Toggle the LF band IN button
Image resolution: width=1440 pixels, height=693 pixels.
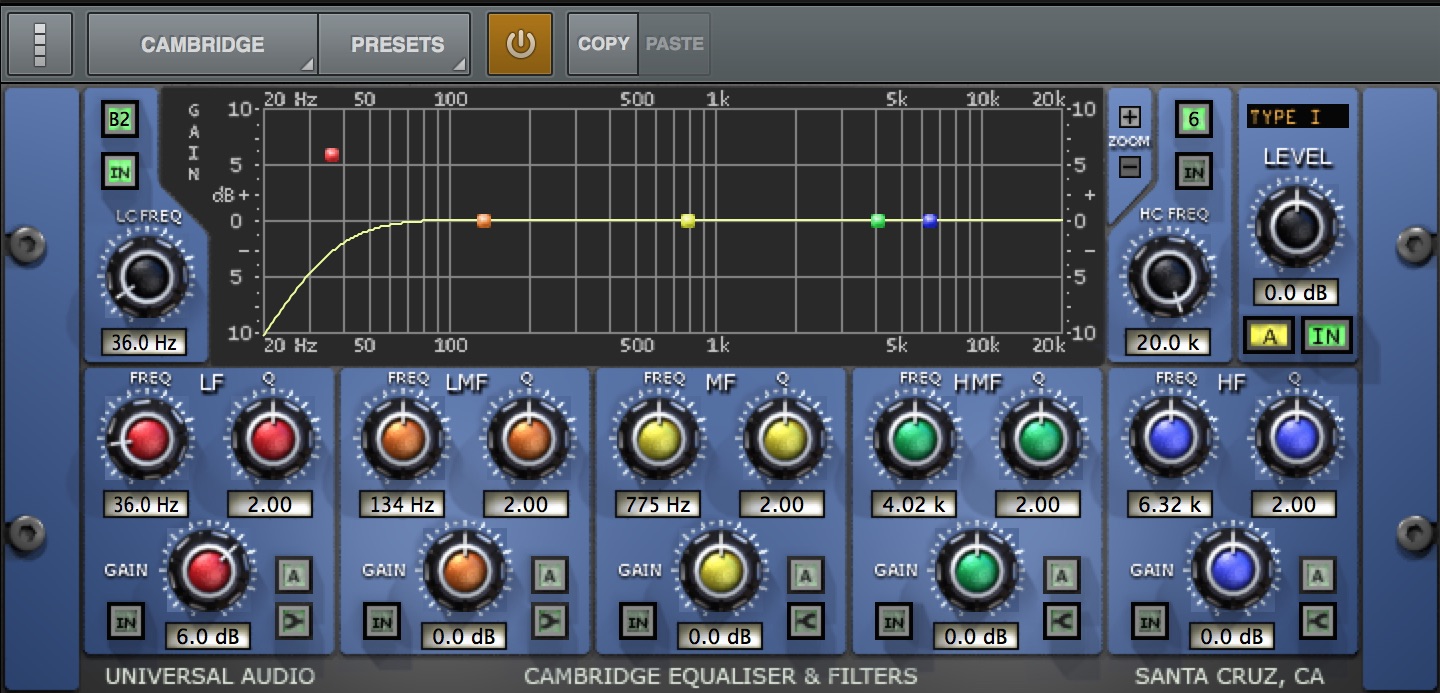125,622
